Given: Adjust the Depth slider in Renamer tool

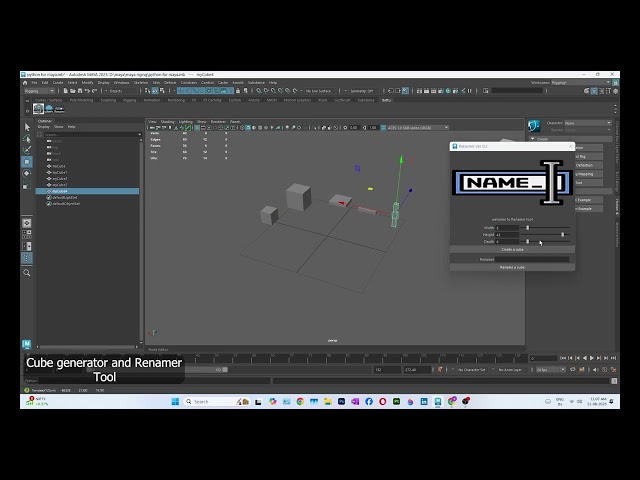Looking at the screenshot, I should (x=527, y=242).
